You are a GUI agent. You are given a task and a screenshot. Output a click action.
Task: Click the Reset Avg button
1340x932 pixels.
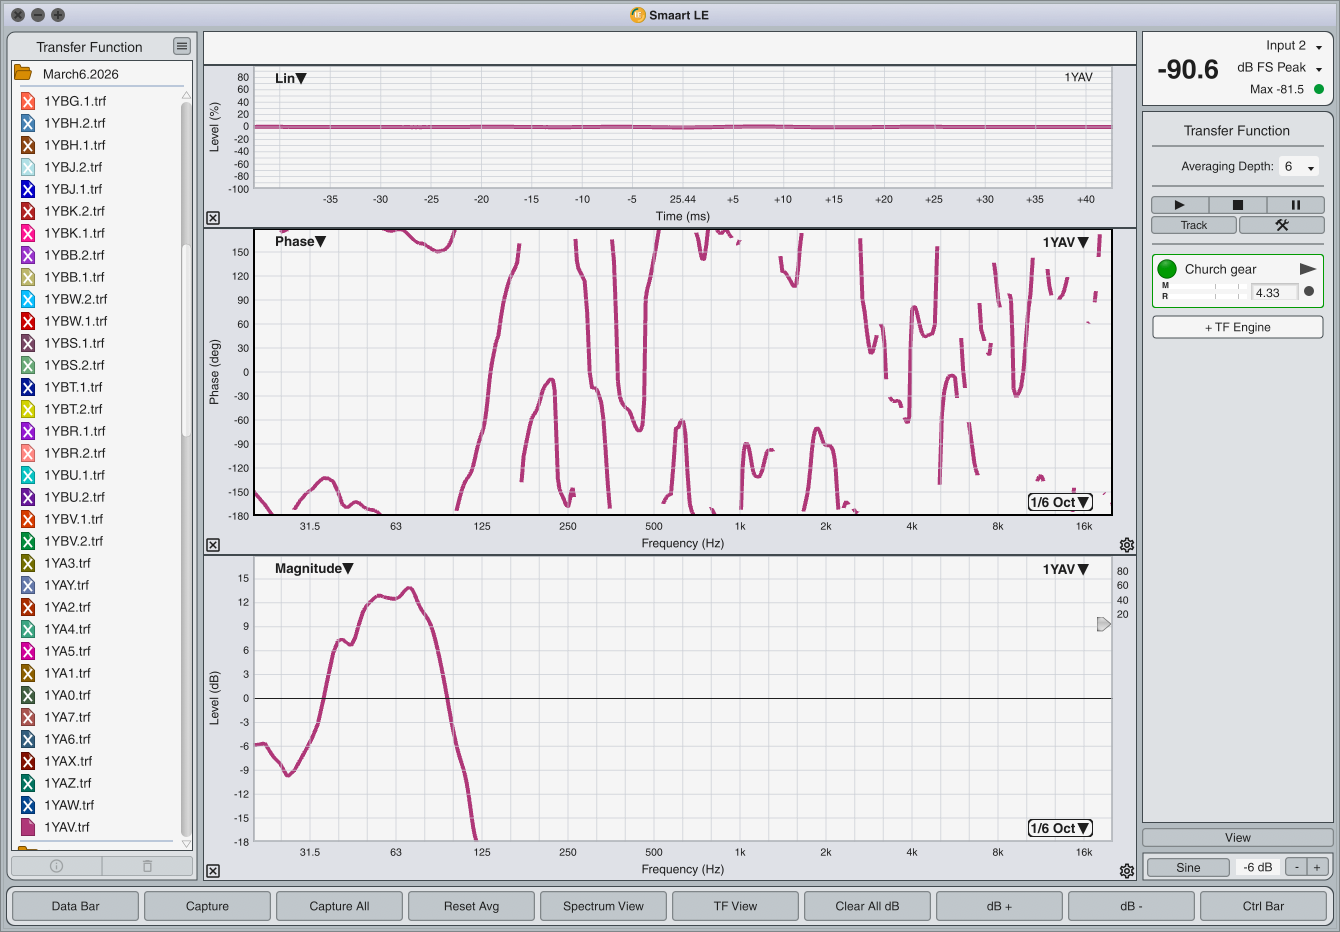[x=471, y=906]
